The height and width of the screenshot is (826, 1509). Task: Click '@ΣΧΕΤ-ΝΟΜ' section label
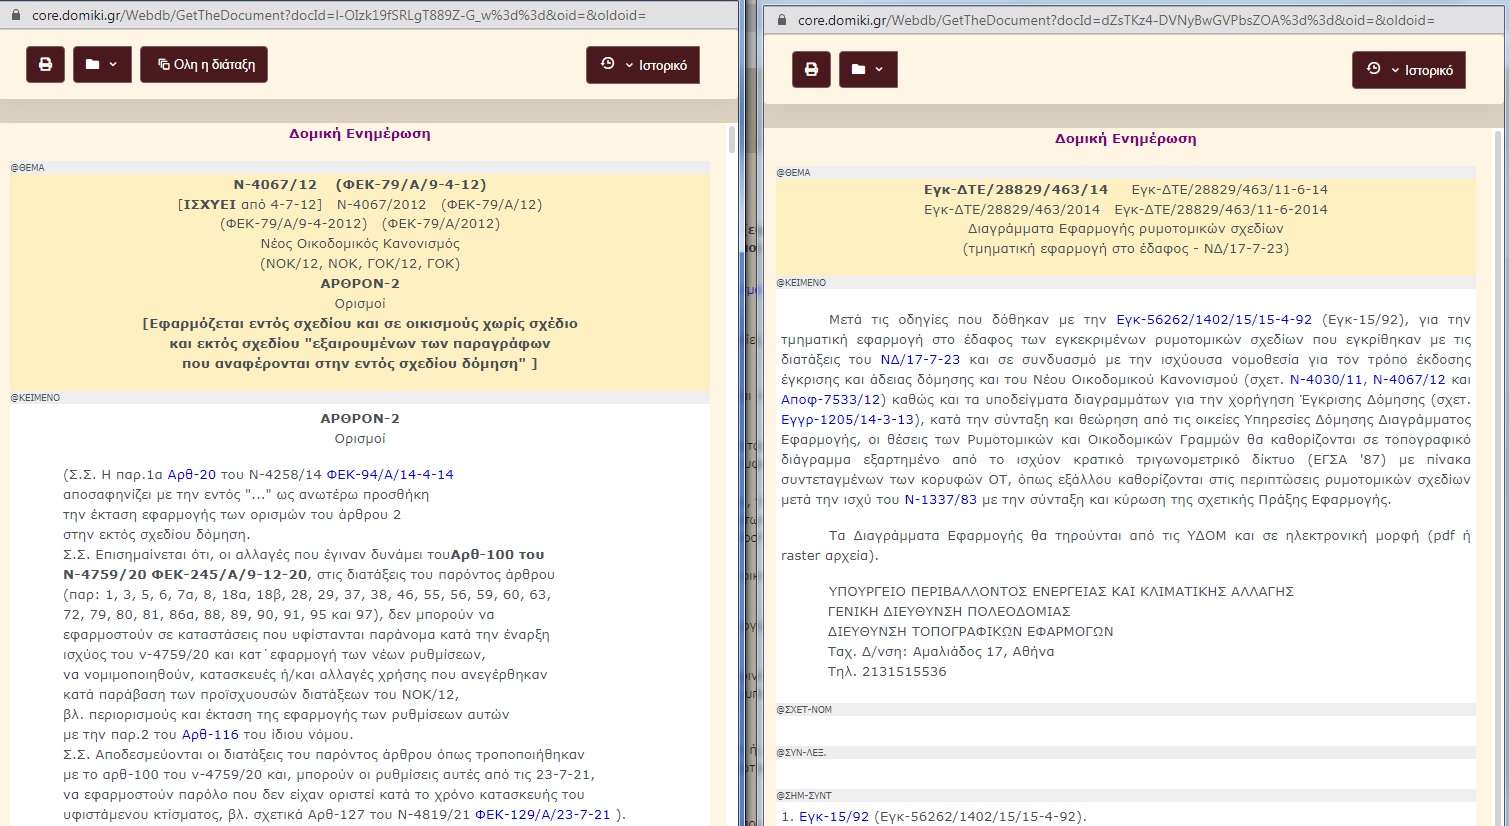805,710
